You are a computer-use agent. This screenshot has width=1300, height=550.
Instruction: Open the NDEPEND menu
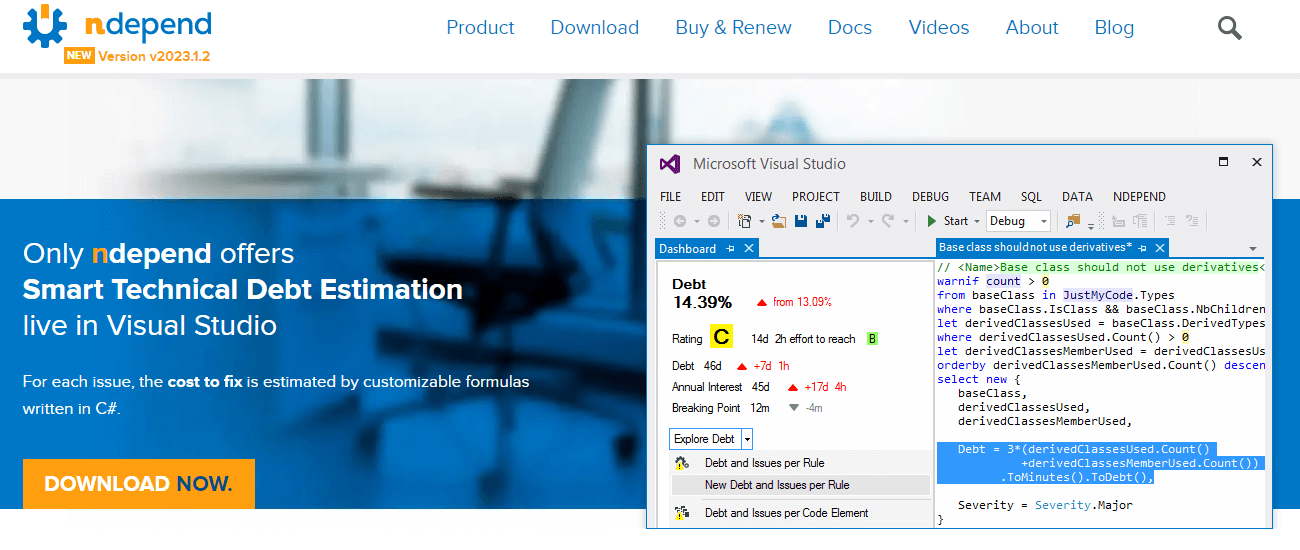point(1139,197)
